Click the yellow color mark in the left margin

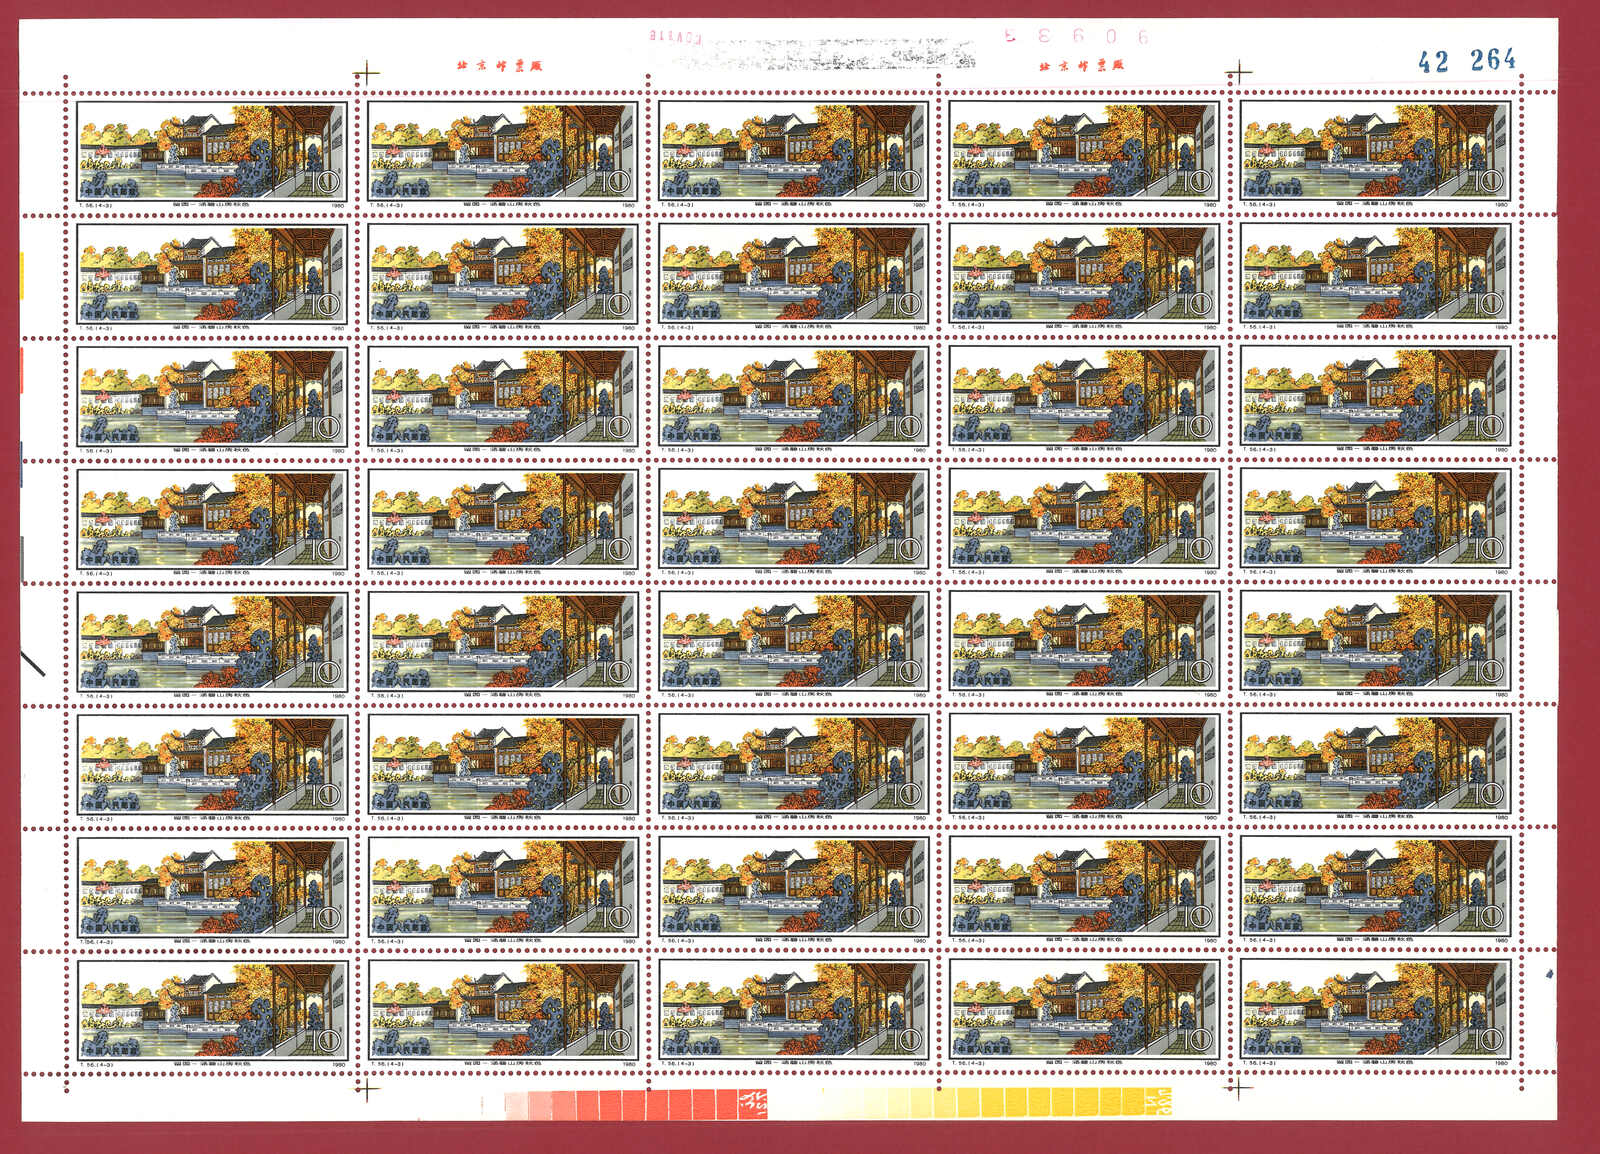pos(23,274)
